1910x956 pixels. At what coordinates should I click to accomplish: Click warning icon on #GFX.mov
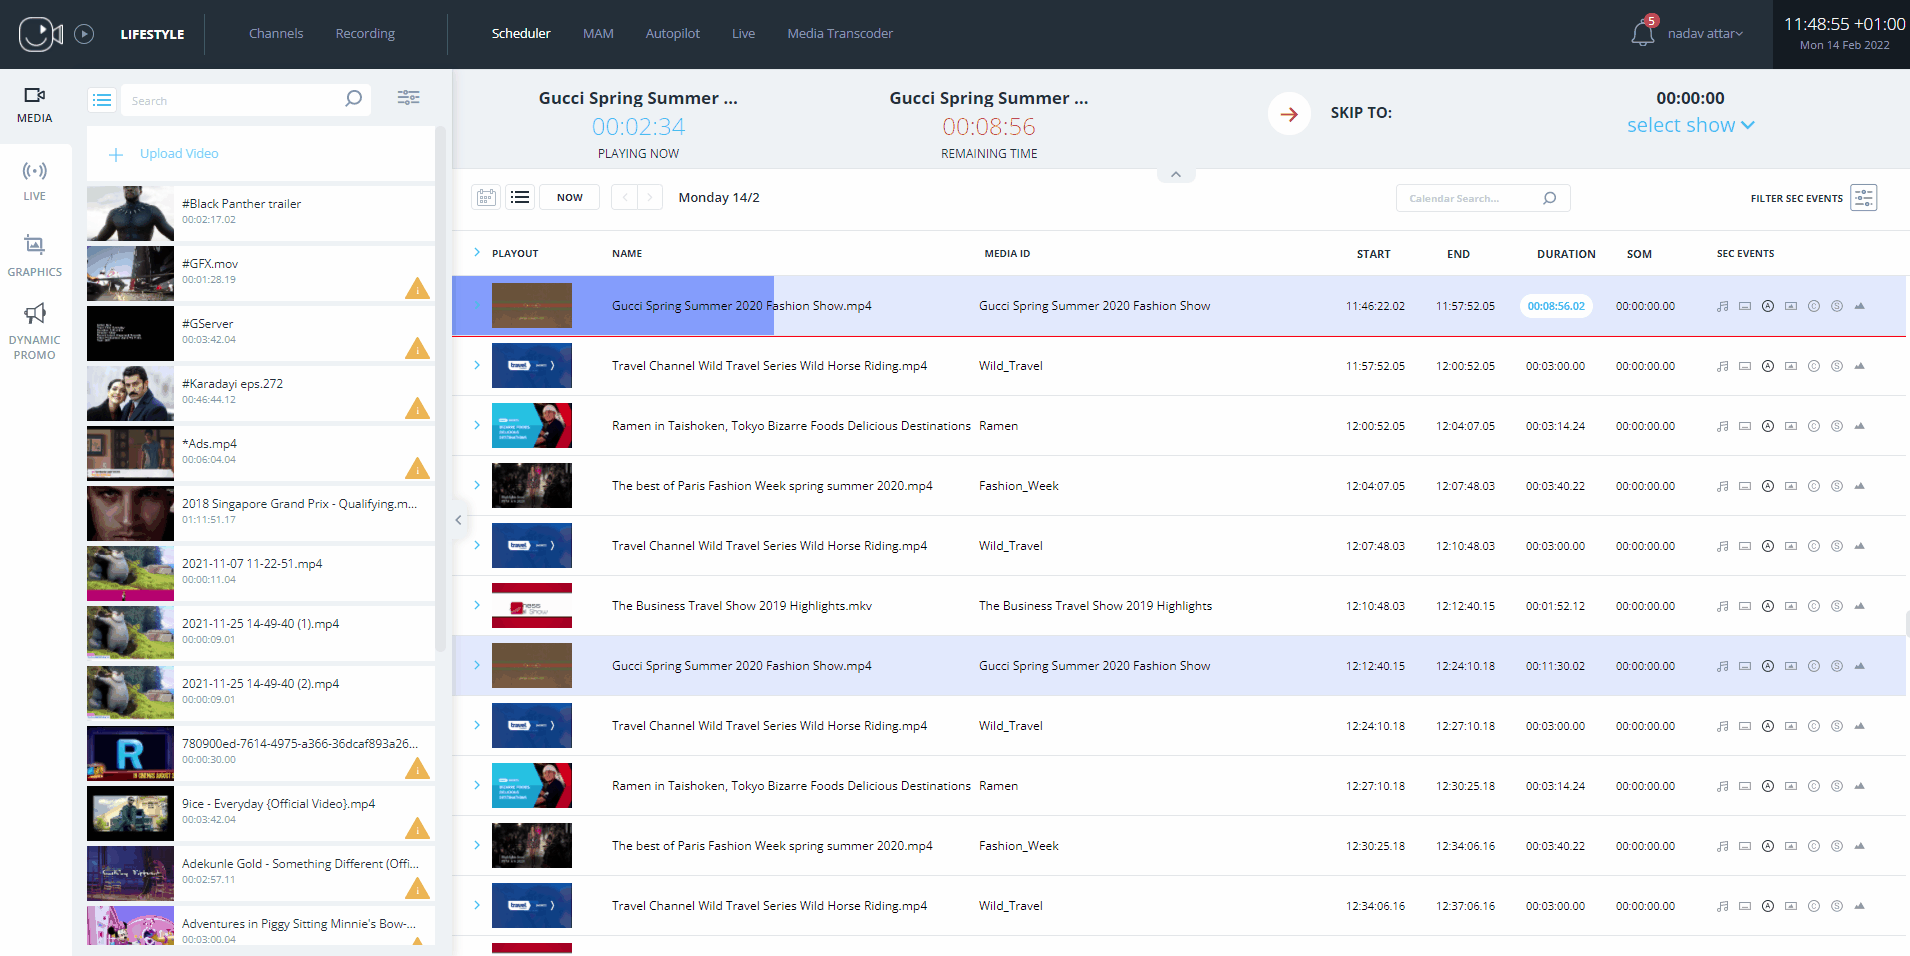pos(417,289)
